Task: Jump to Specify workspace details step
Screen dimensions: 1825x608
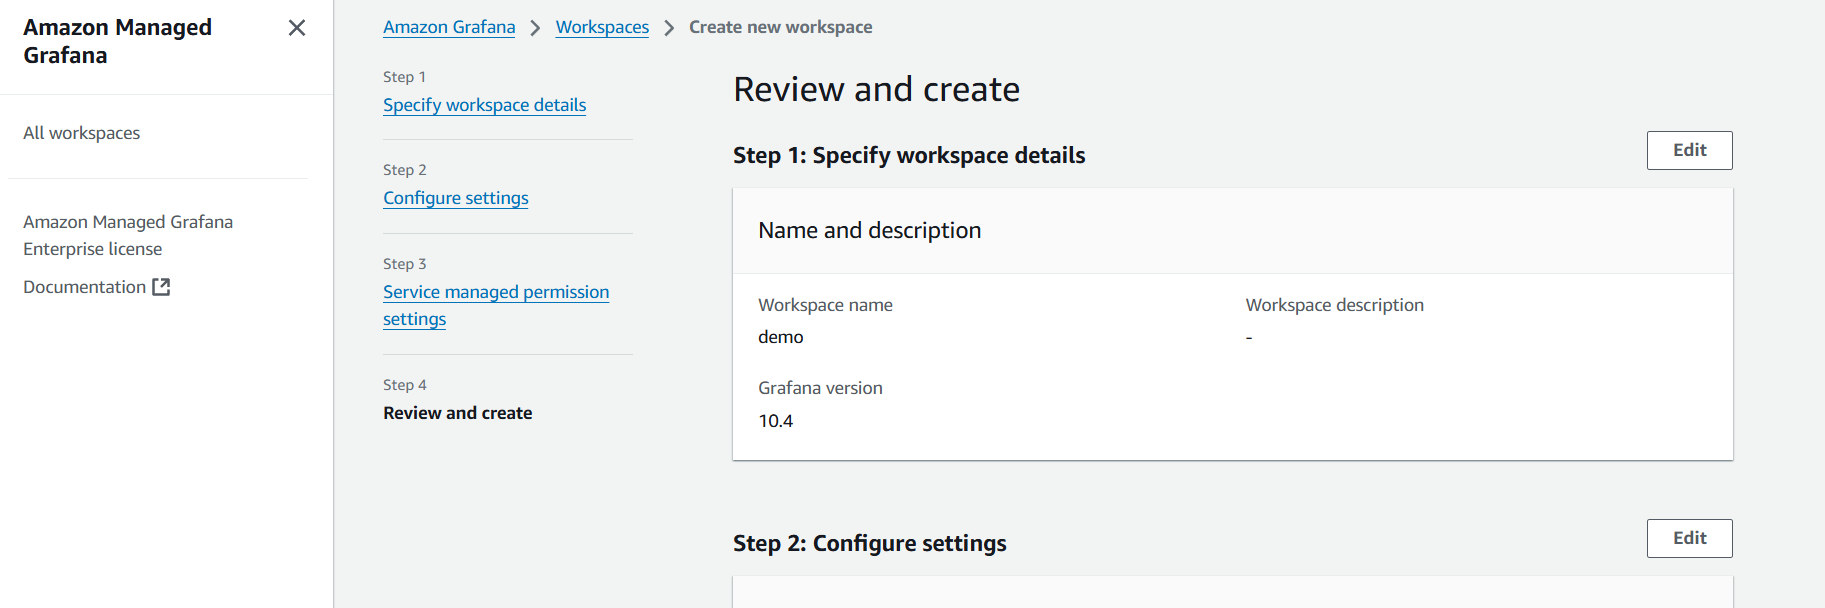Action: 484,105
